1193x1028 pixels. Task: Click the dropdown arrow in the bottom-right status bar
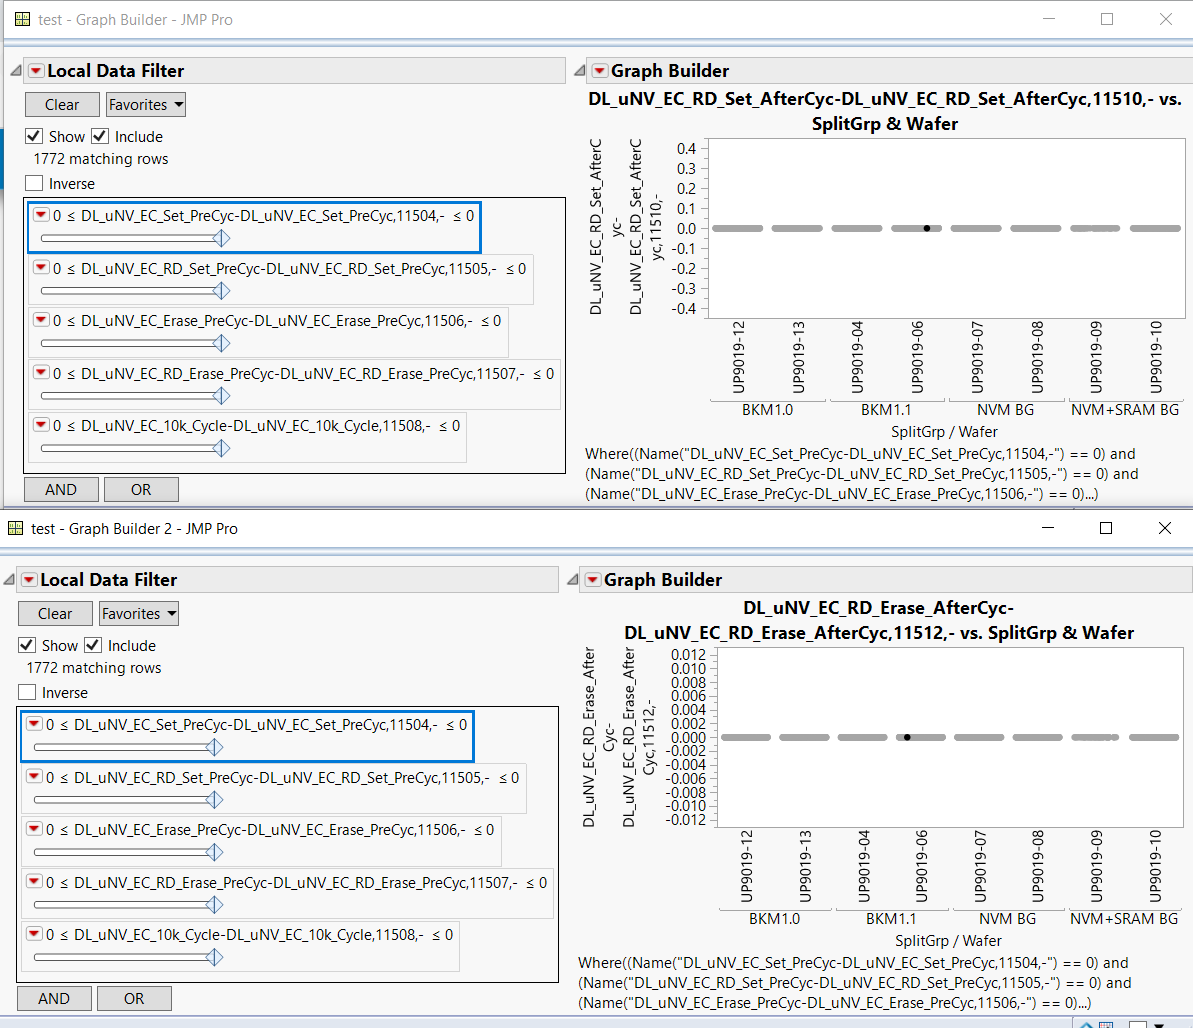click(1158, 1025)
